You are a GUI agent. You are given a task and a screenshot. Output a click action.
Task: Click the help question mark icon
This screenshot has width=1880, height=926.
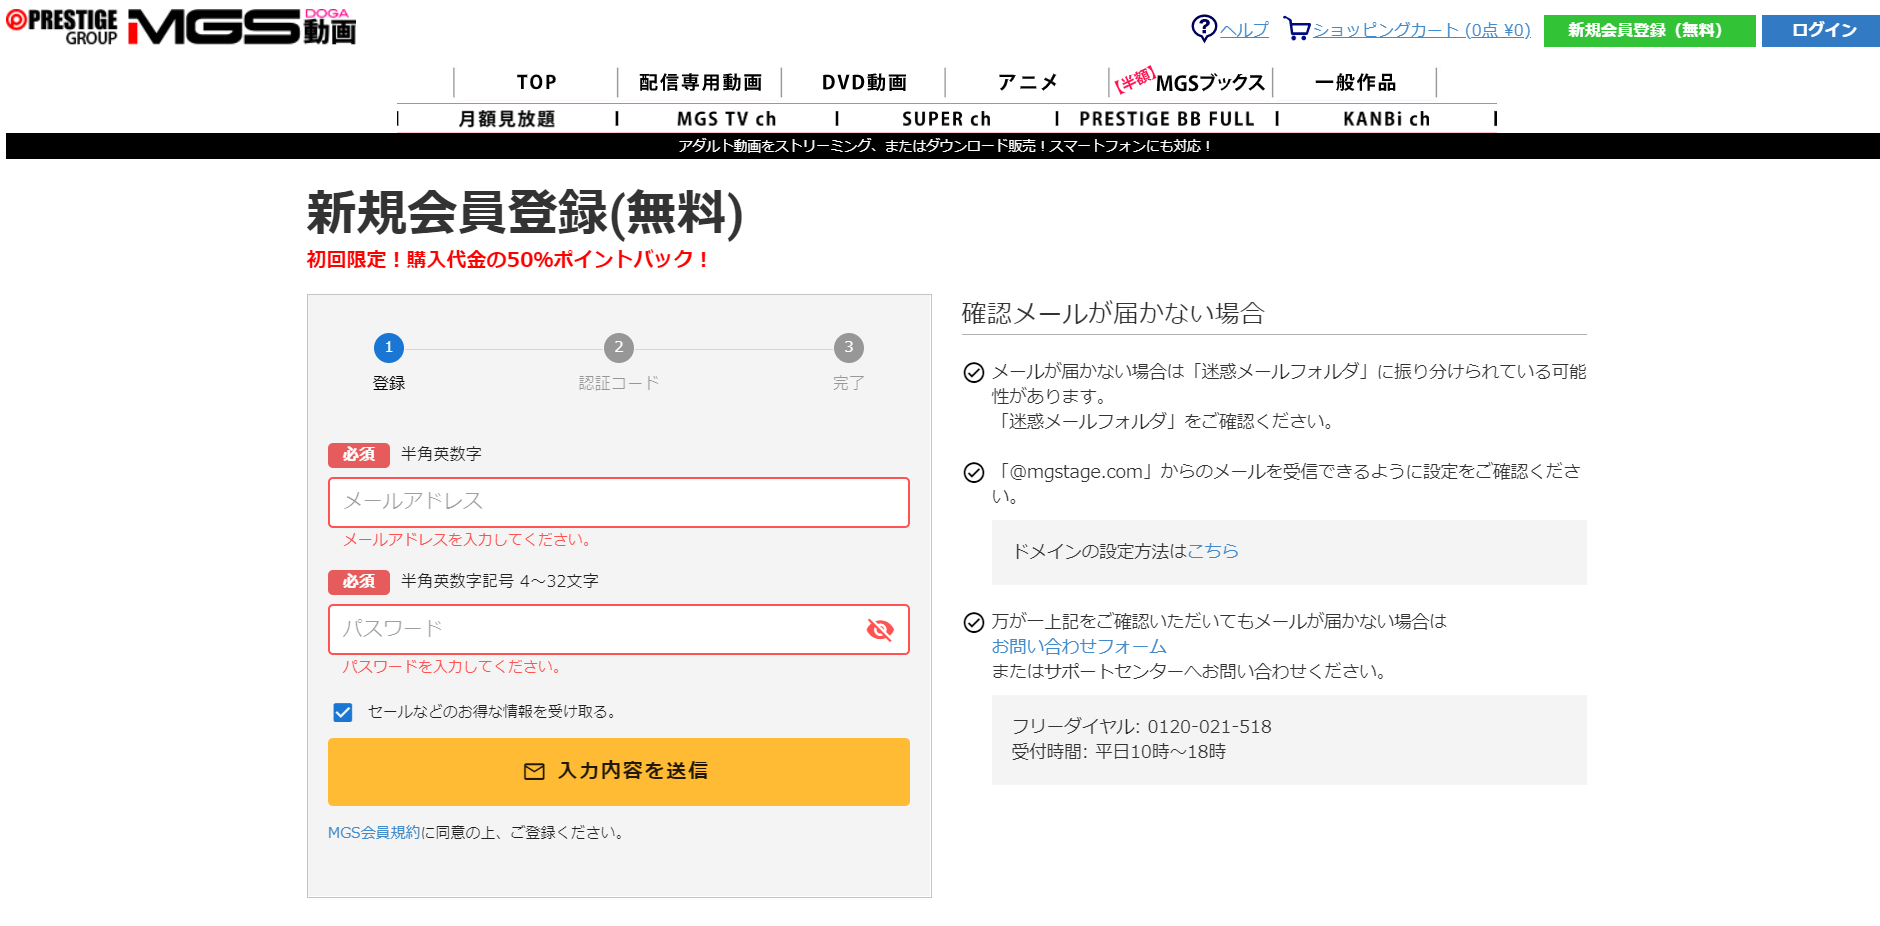click(1204, 28)
